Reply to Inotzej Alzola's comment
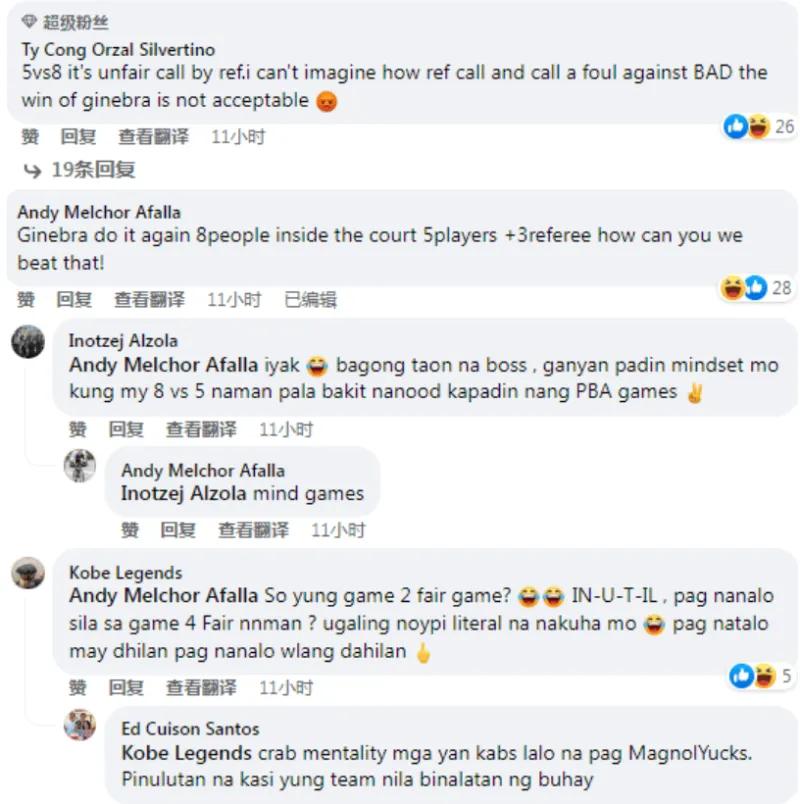Image resolution: width=800 pixels, height=804 pixels. click(x=126, y=429)
